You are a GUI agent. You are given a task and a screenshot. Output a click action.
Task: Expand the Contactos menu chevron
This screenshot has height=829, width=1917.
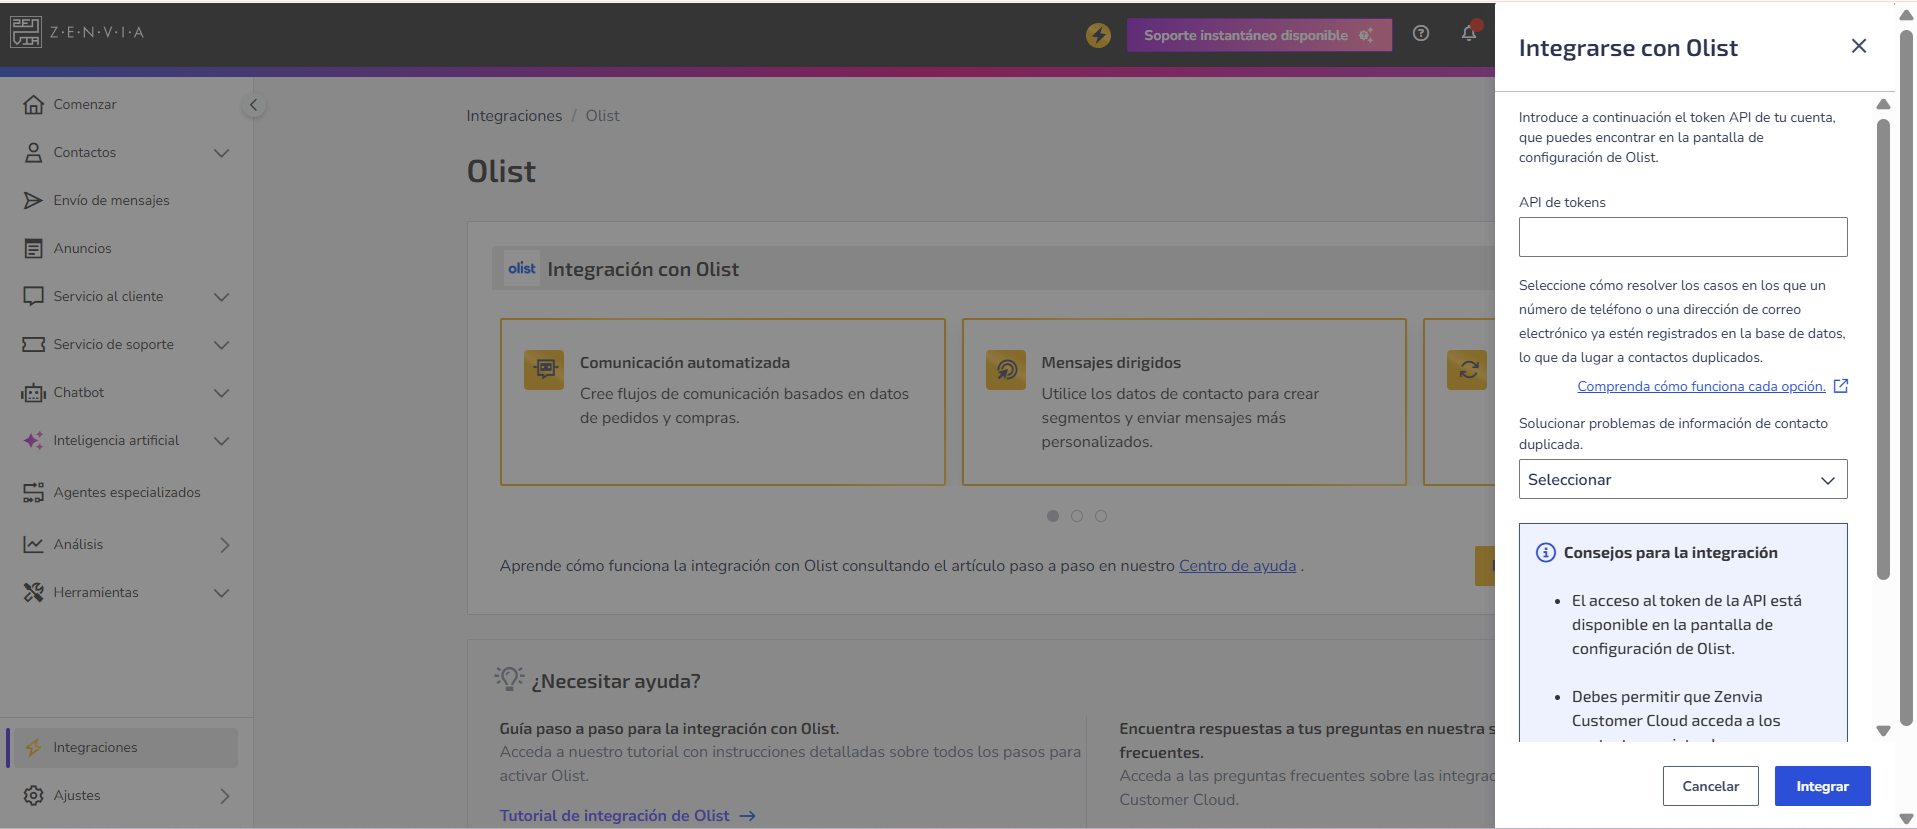click(222, 153)
